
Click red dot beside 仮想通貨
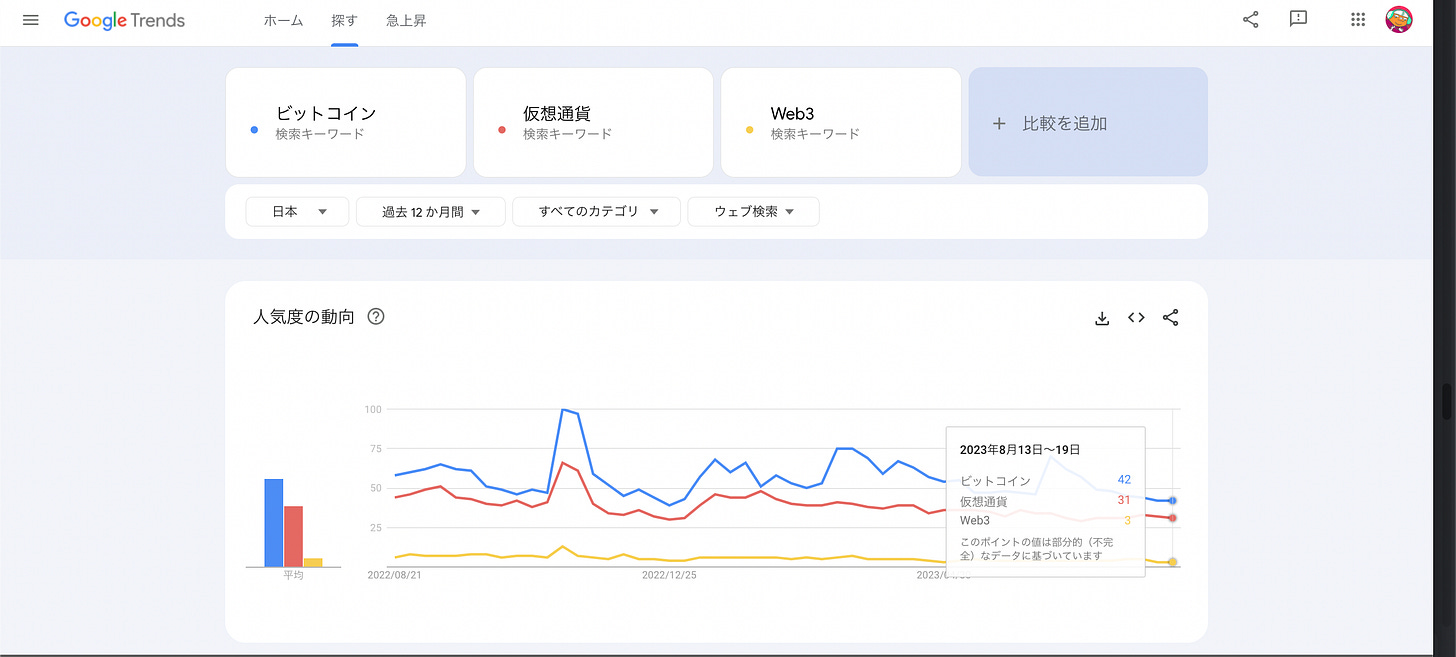pos(502,130)
